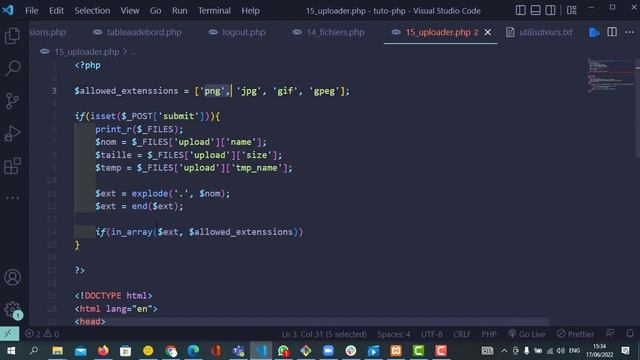
Task: Open the Accounts menu icon
Action: tap(13, 278)
